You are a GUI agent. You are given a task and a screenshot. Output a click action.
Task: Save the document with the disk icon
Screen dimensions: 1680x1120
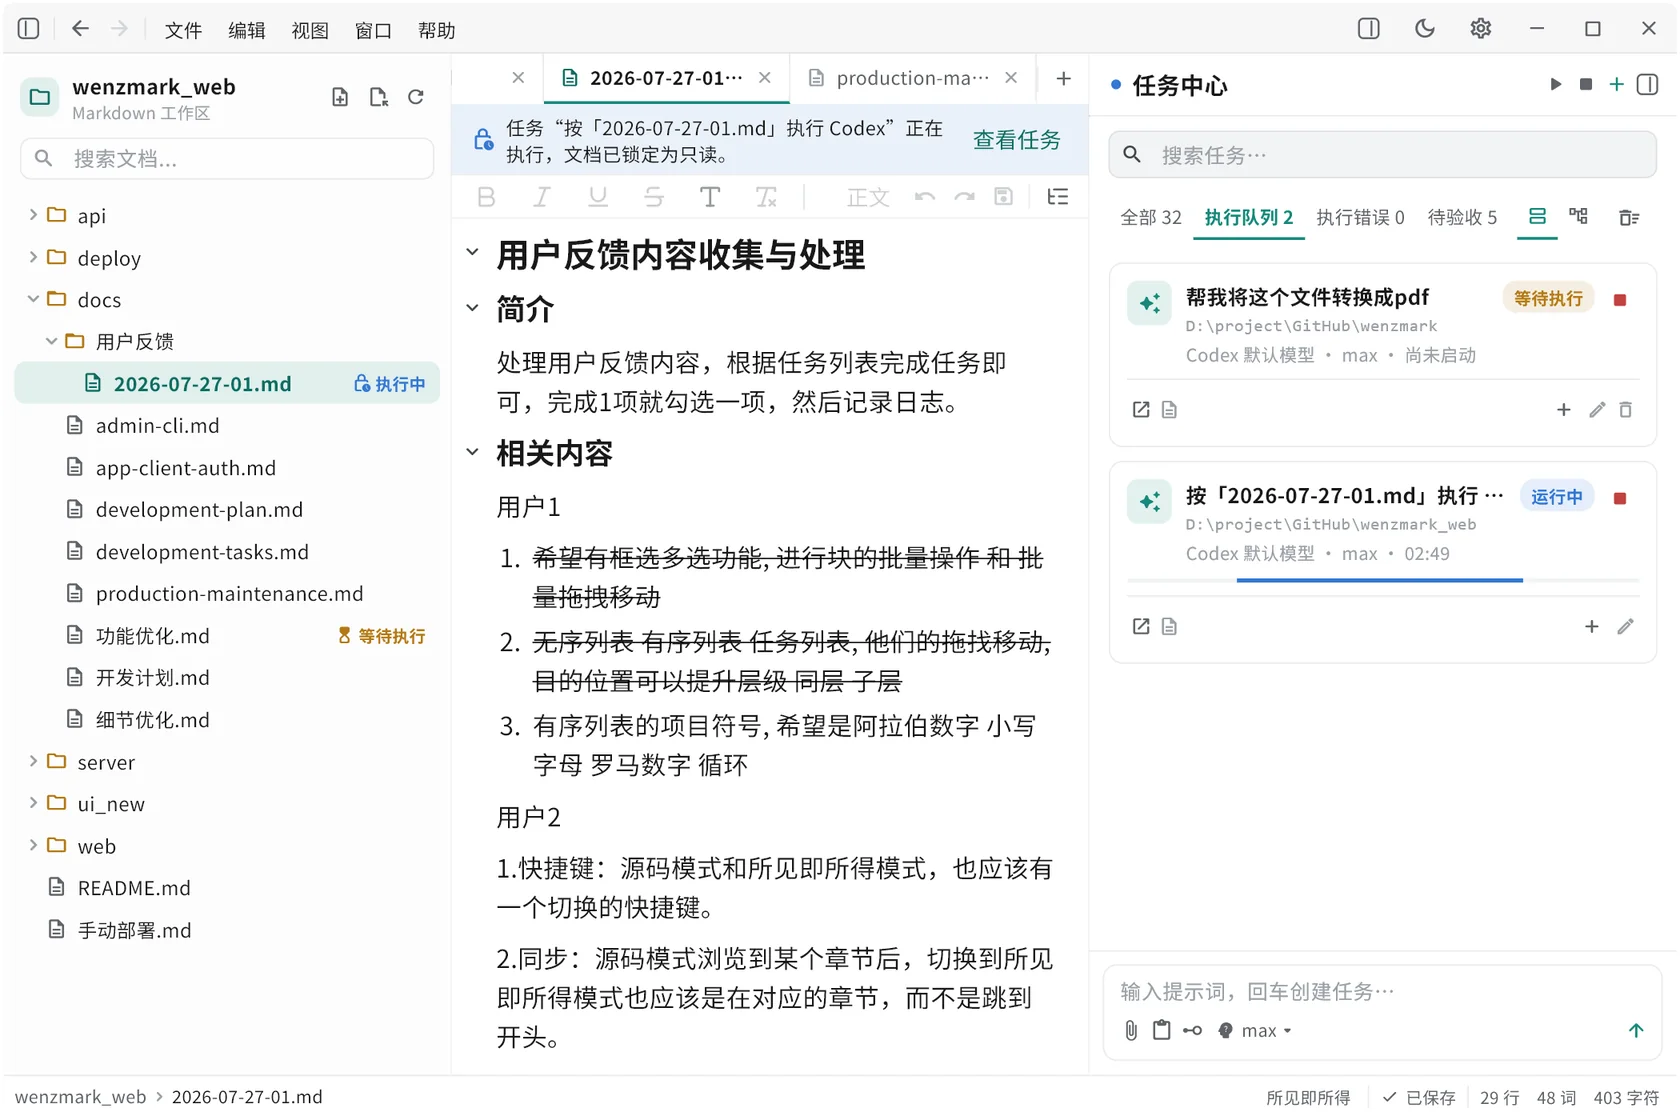pyautogui.click(x=1004, y=197)
